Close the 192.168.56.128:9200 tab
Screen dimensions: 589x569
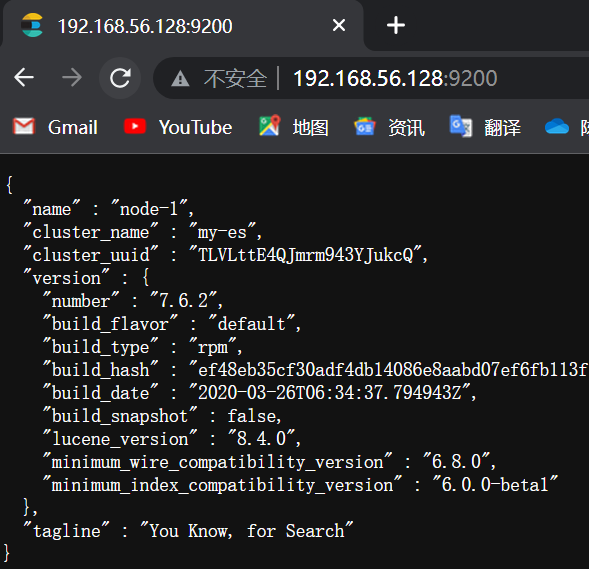(339, 26)
